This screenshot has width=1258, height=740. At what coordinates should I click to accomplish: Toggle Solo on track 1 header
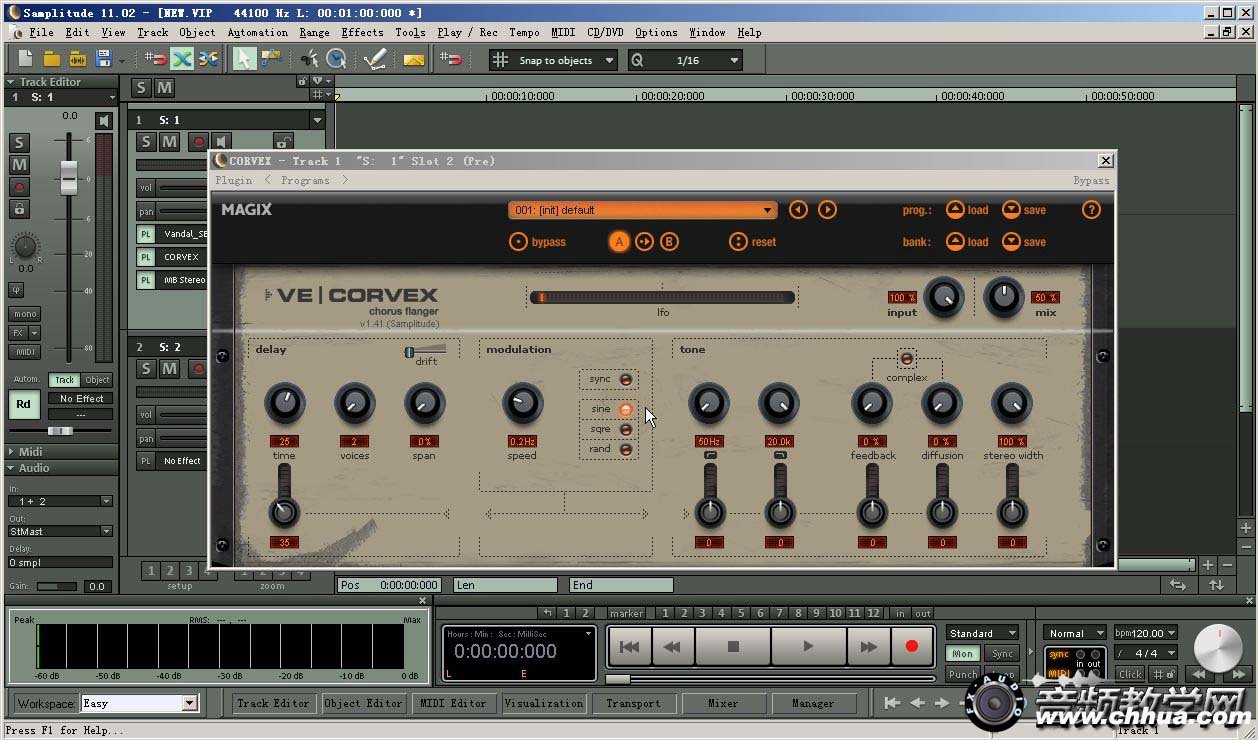point(146,142)
